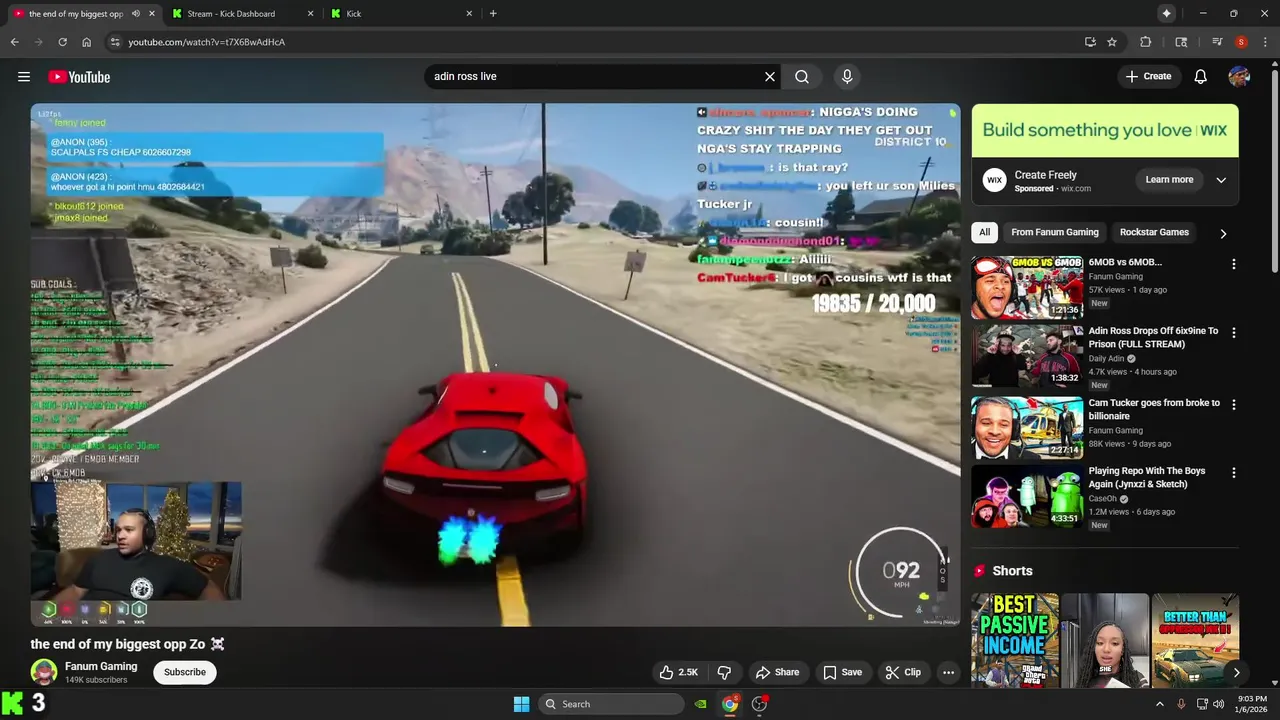
Task: Reload the current page
Action: [62, 42]
